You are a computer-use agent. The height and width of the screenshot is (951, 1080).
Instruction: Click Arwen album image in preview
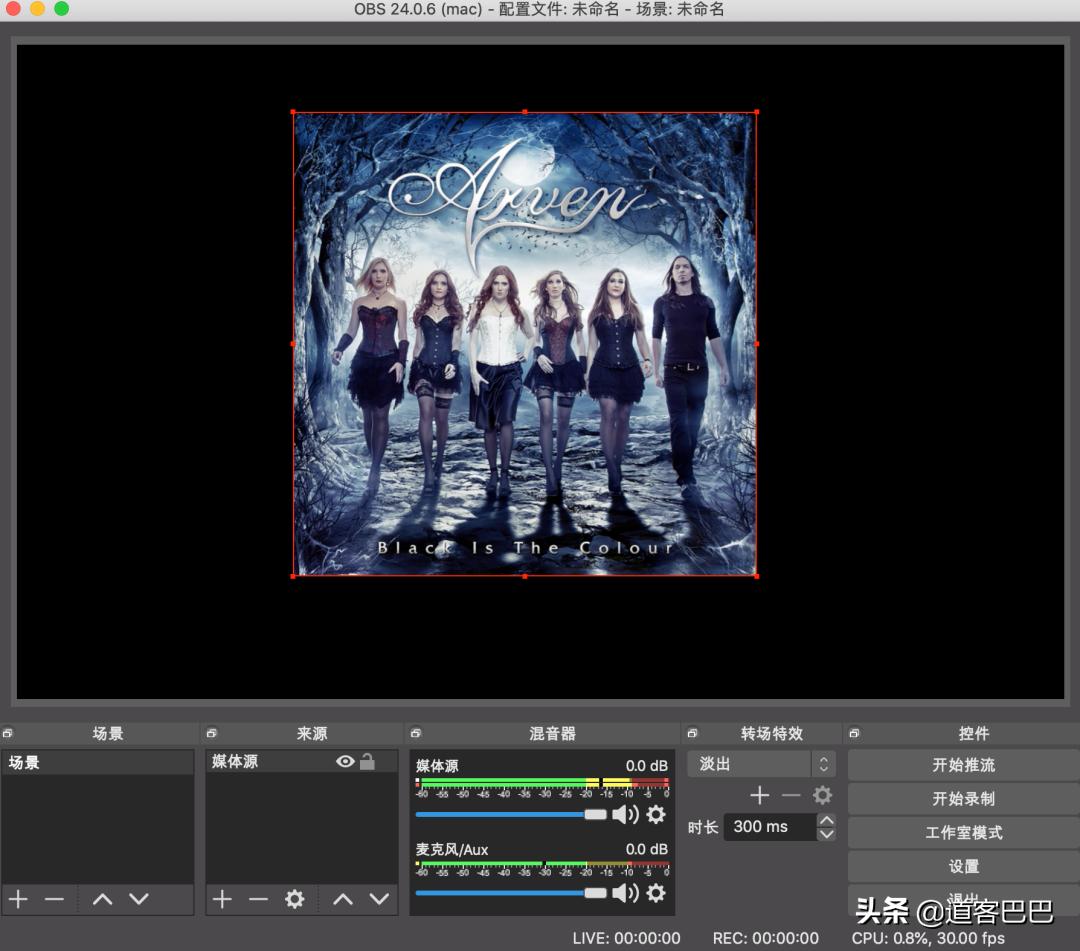525,344
